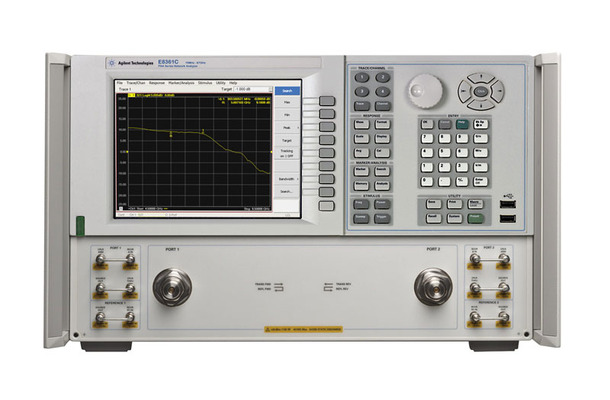
Task: Push the Avg key
Action: (361, 153)
